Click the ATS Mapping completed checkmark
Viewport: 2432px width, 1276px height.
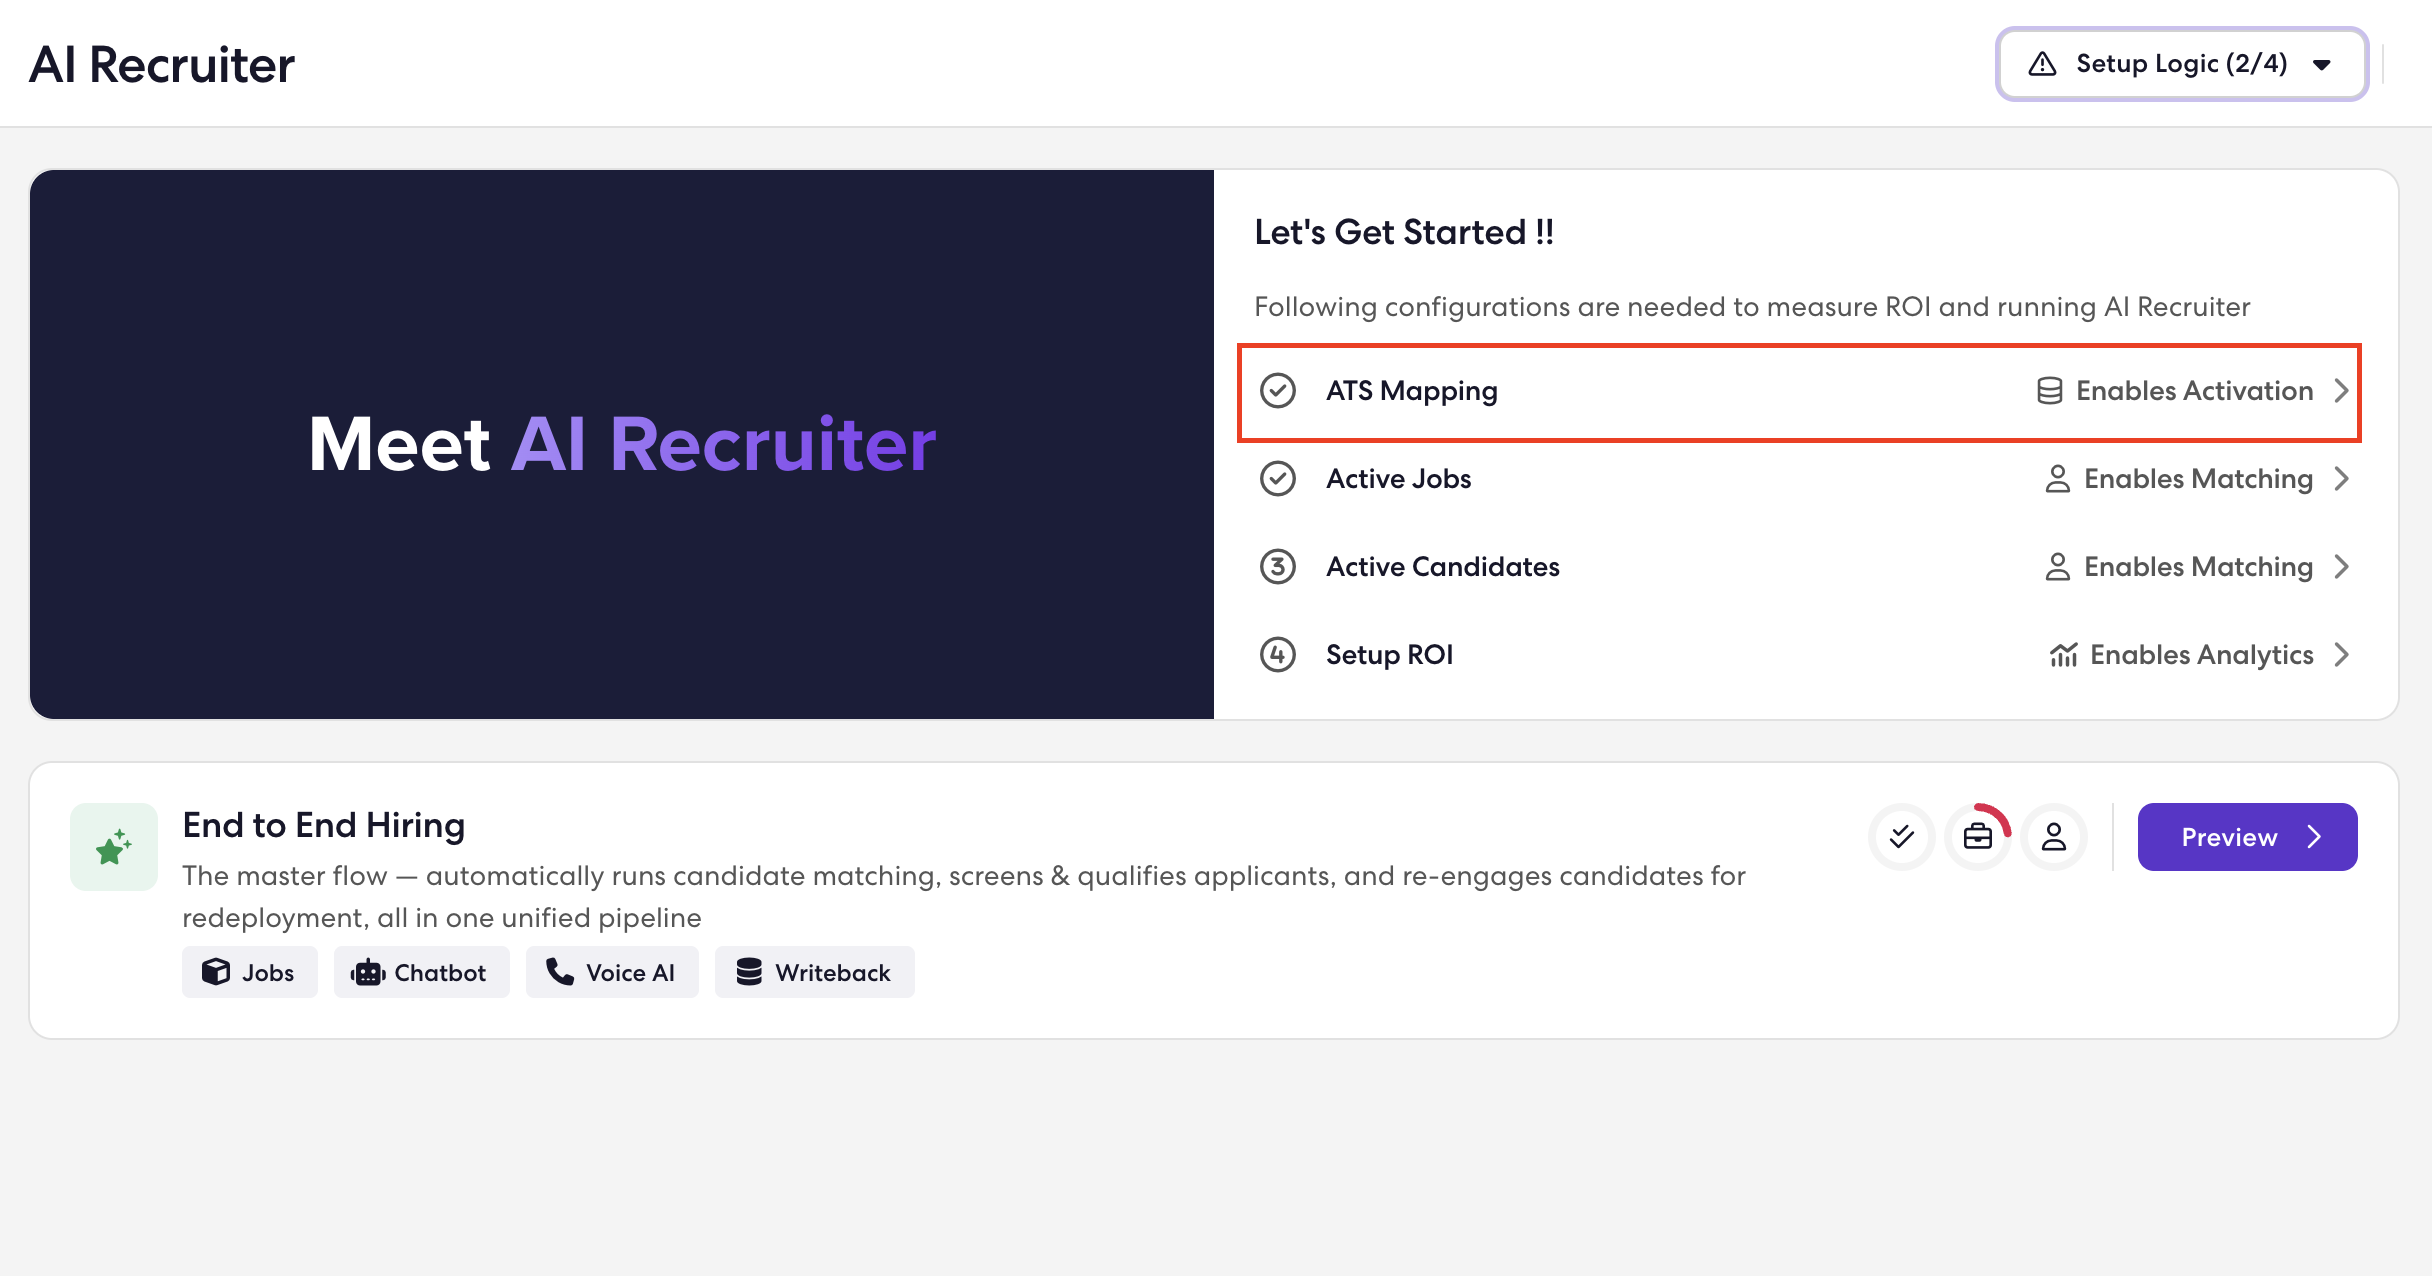[1278, 391]
